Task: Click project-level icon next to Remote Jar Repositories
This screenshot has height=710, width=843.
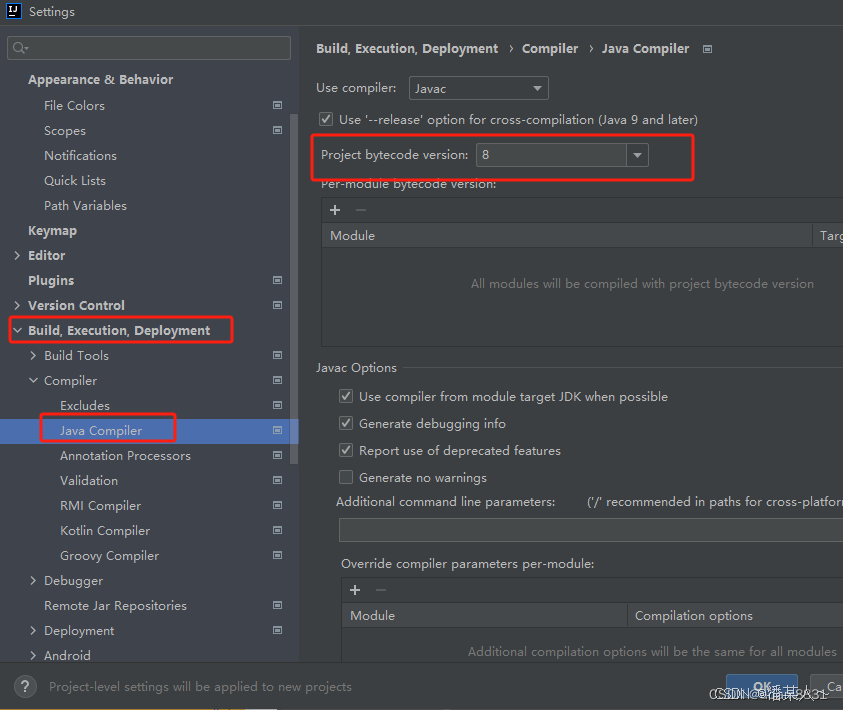Action: click(x=277, y=605)
